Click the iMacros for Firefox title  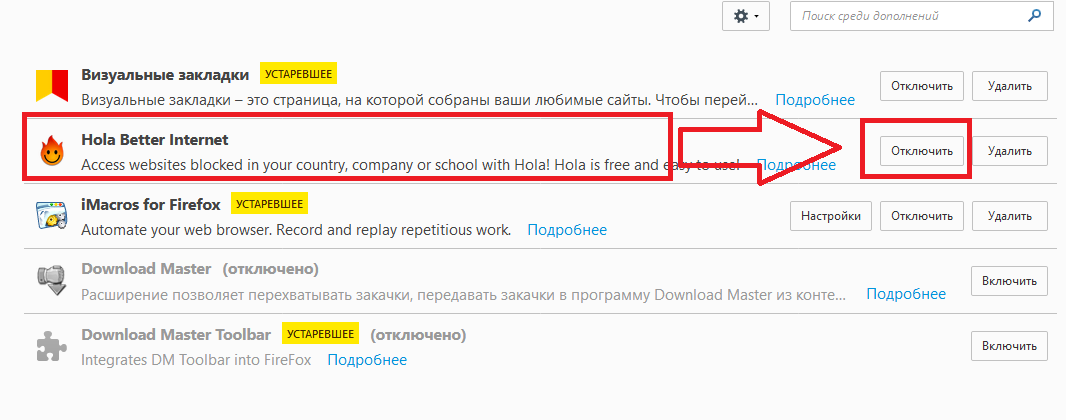151,203
